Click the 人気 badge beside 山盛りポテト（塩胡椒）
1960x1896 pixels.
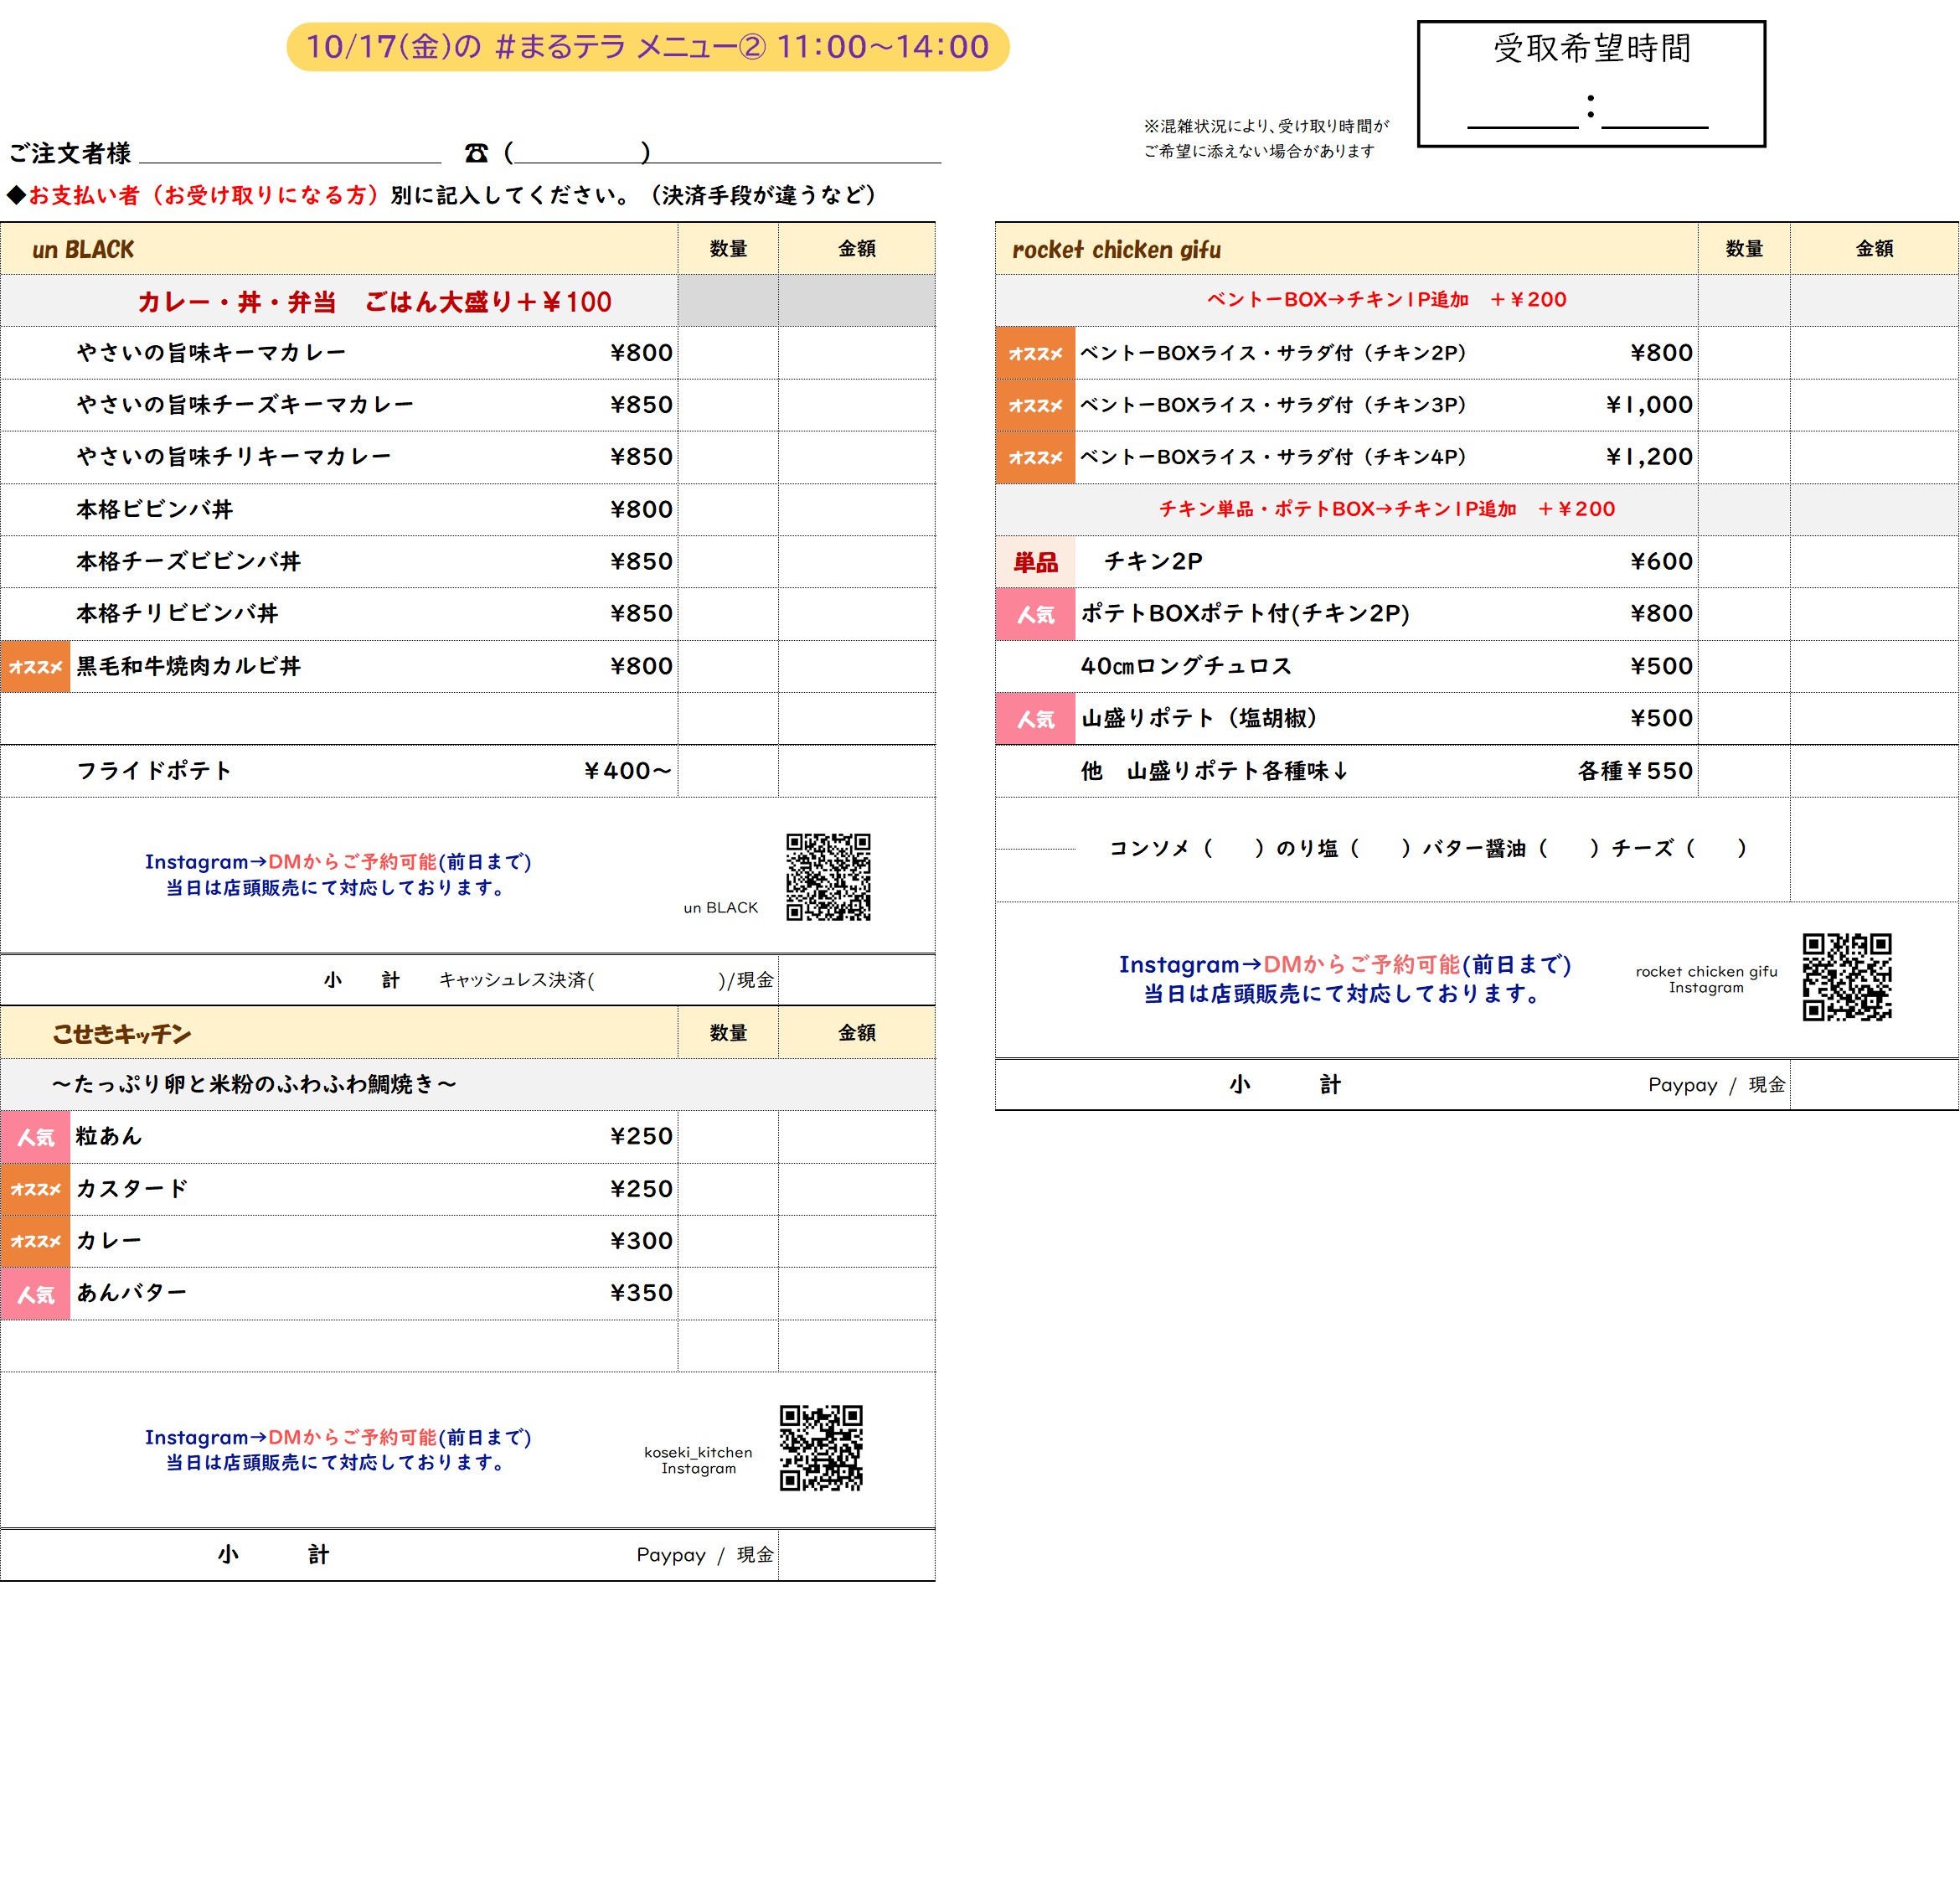(x=1035, y=718)
